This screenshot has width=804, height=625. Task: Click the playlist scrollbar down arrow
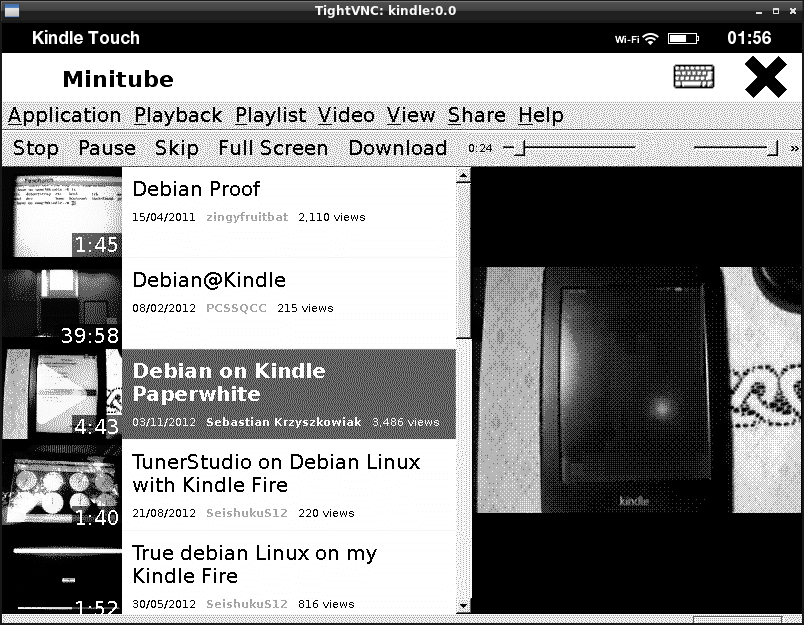pyautogui.click(x=463, y=606)
